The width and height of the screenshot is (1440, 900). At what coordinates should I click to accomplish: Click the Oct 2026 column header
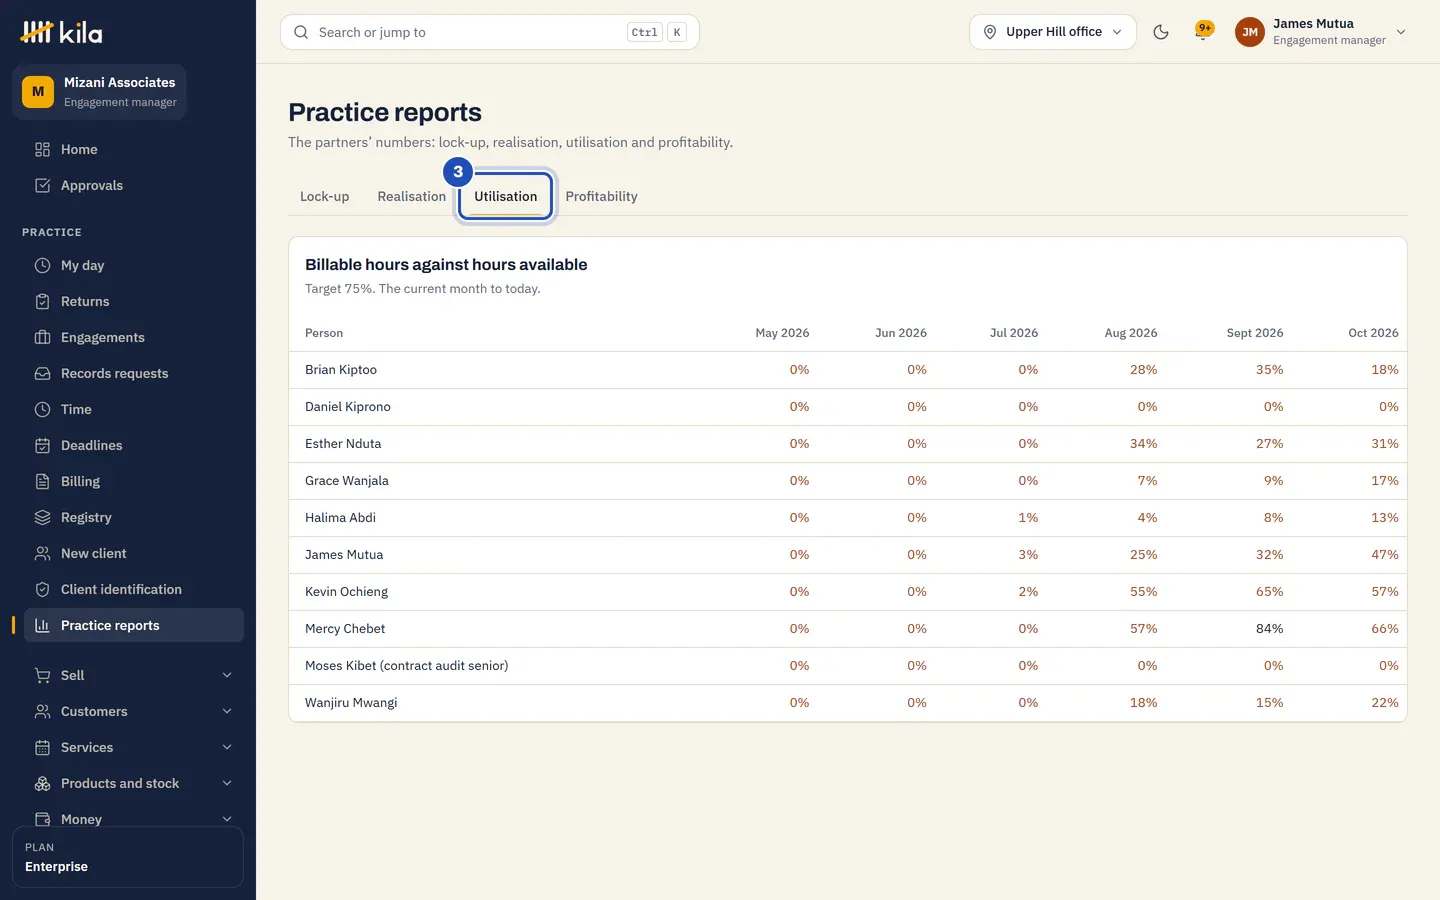tap(1373, 333)
